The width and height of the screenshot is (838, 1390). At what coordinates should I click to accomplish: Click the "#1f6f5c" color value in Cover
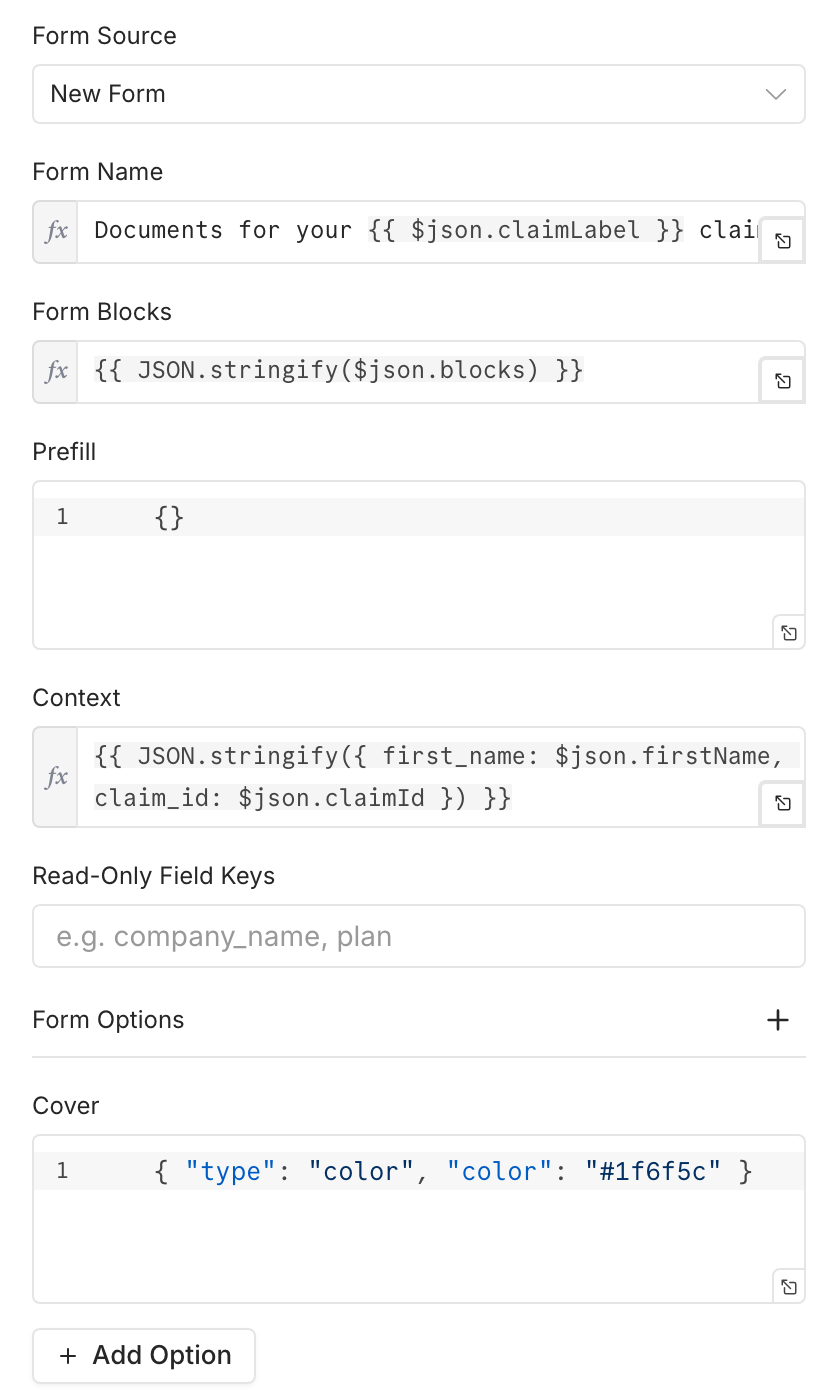click(654, 1171)
